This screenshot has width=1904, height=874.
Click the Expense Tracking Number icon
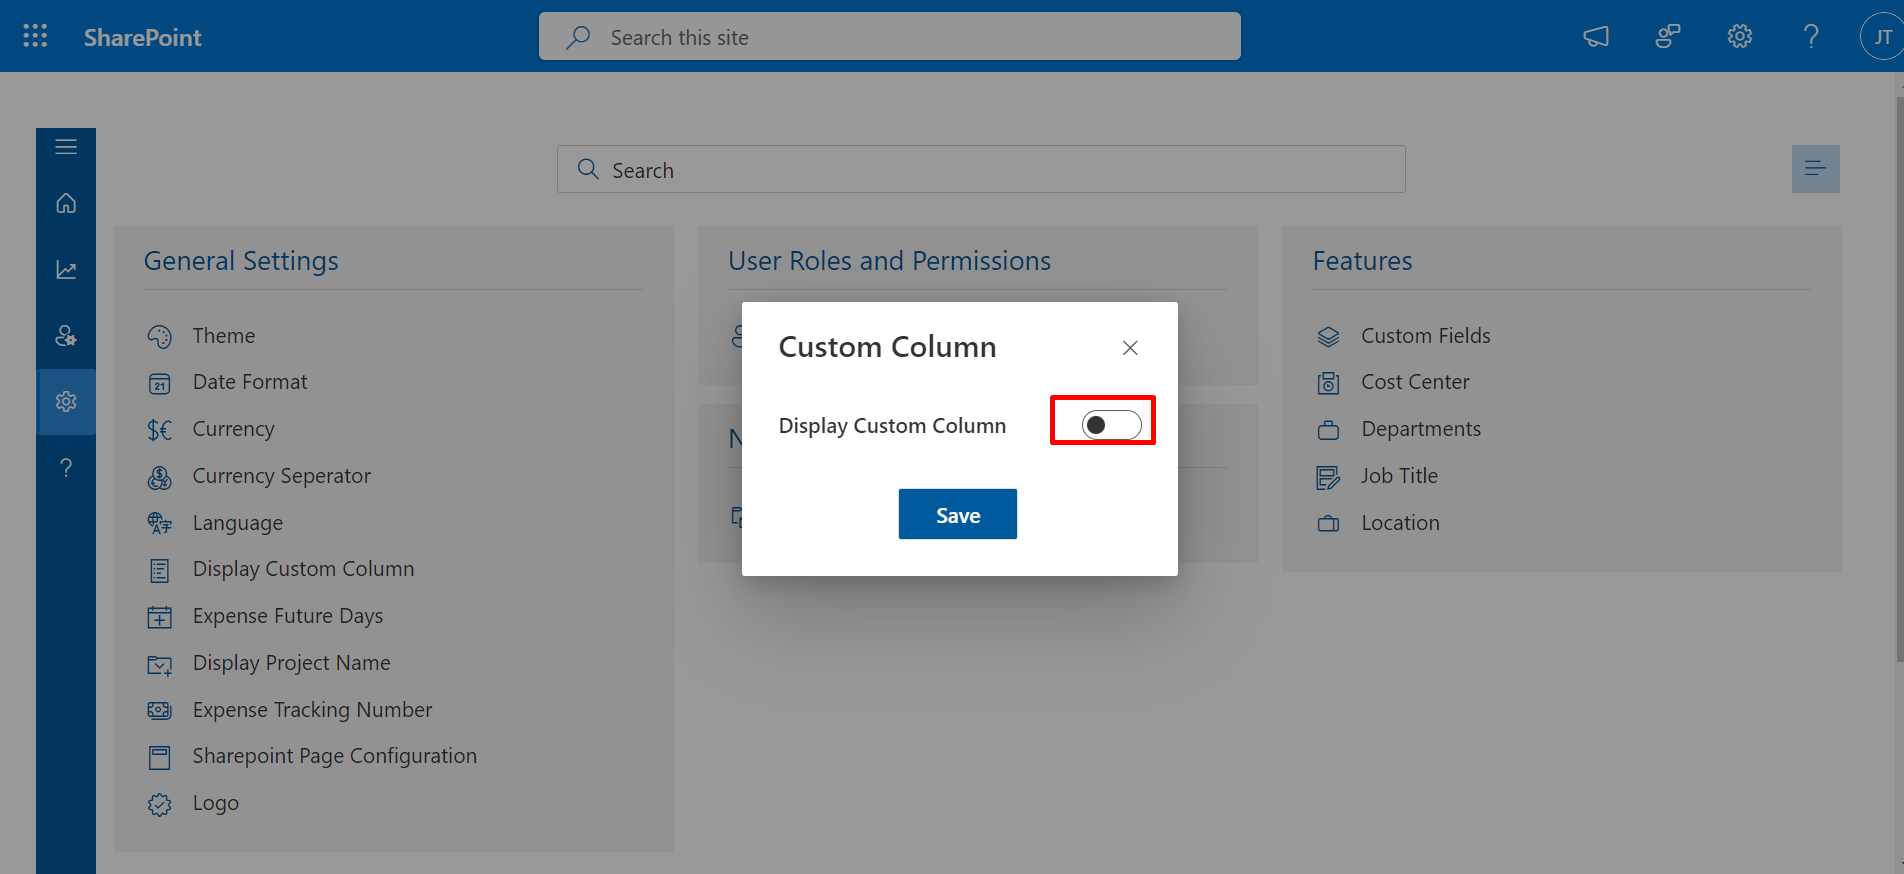click(160, 711)
